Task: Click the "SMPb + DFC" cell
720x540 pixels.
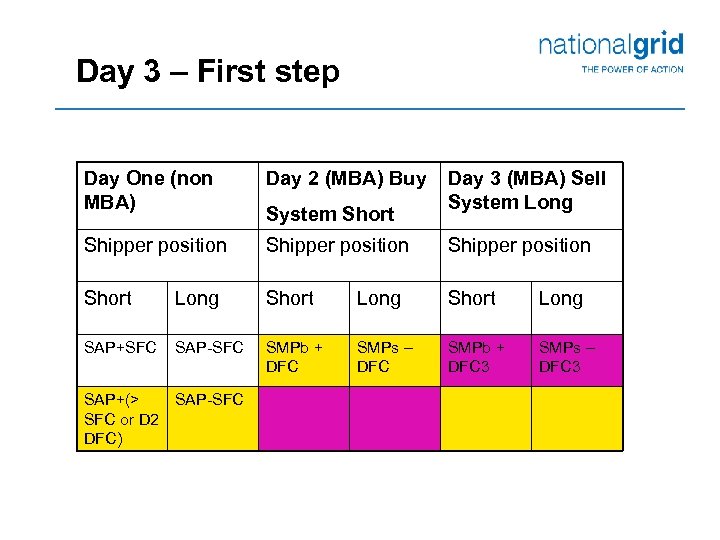Action: (x=294, y=357)
